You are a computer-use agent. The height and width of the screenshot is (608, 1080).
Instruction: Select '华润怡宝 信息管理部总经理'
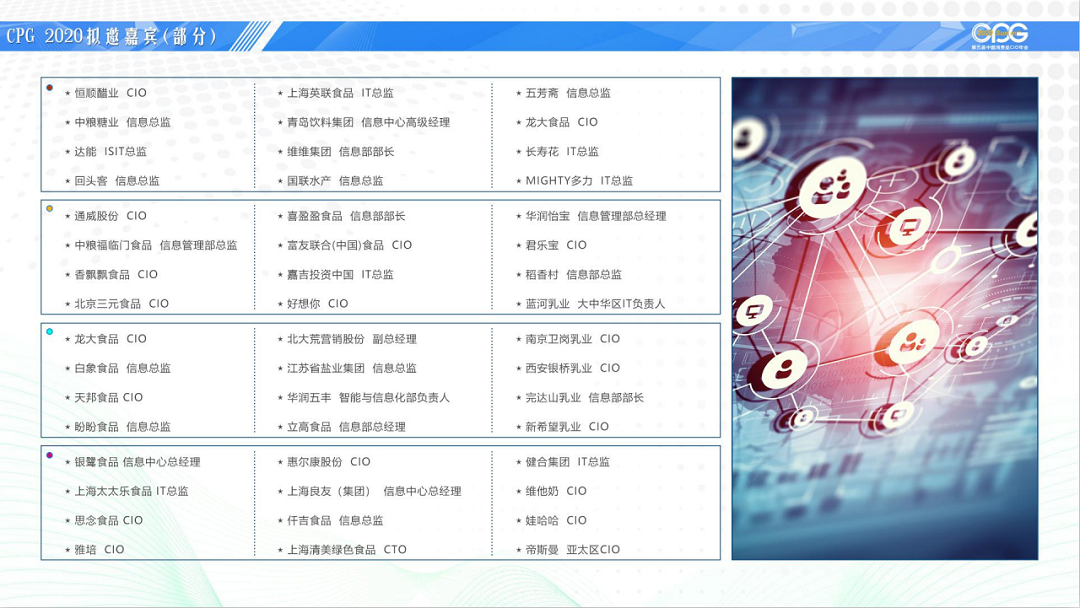coord(596,216)
